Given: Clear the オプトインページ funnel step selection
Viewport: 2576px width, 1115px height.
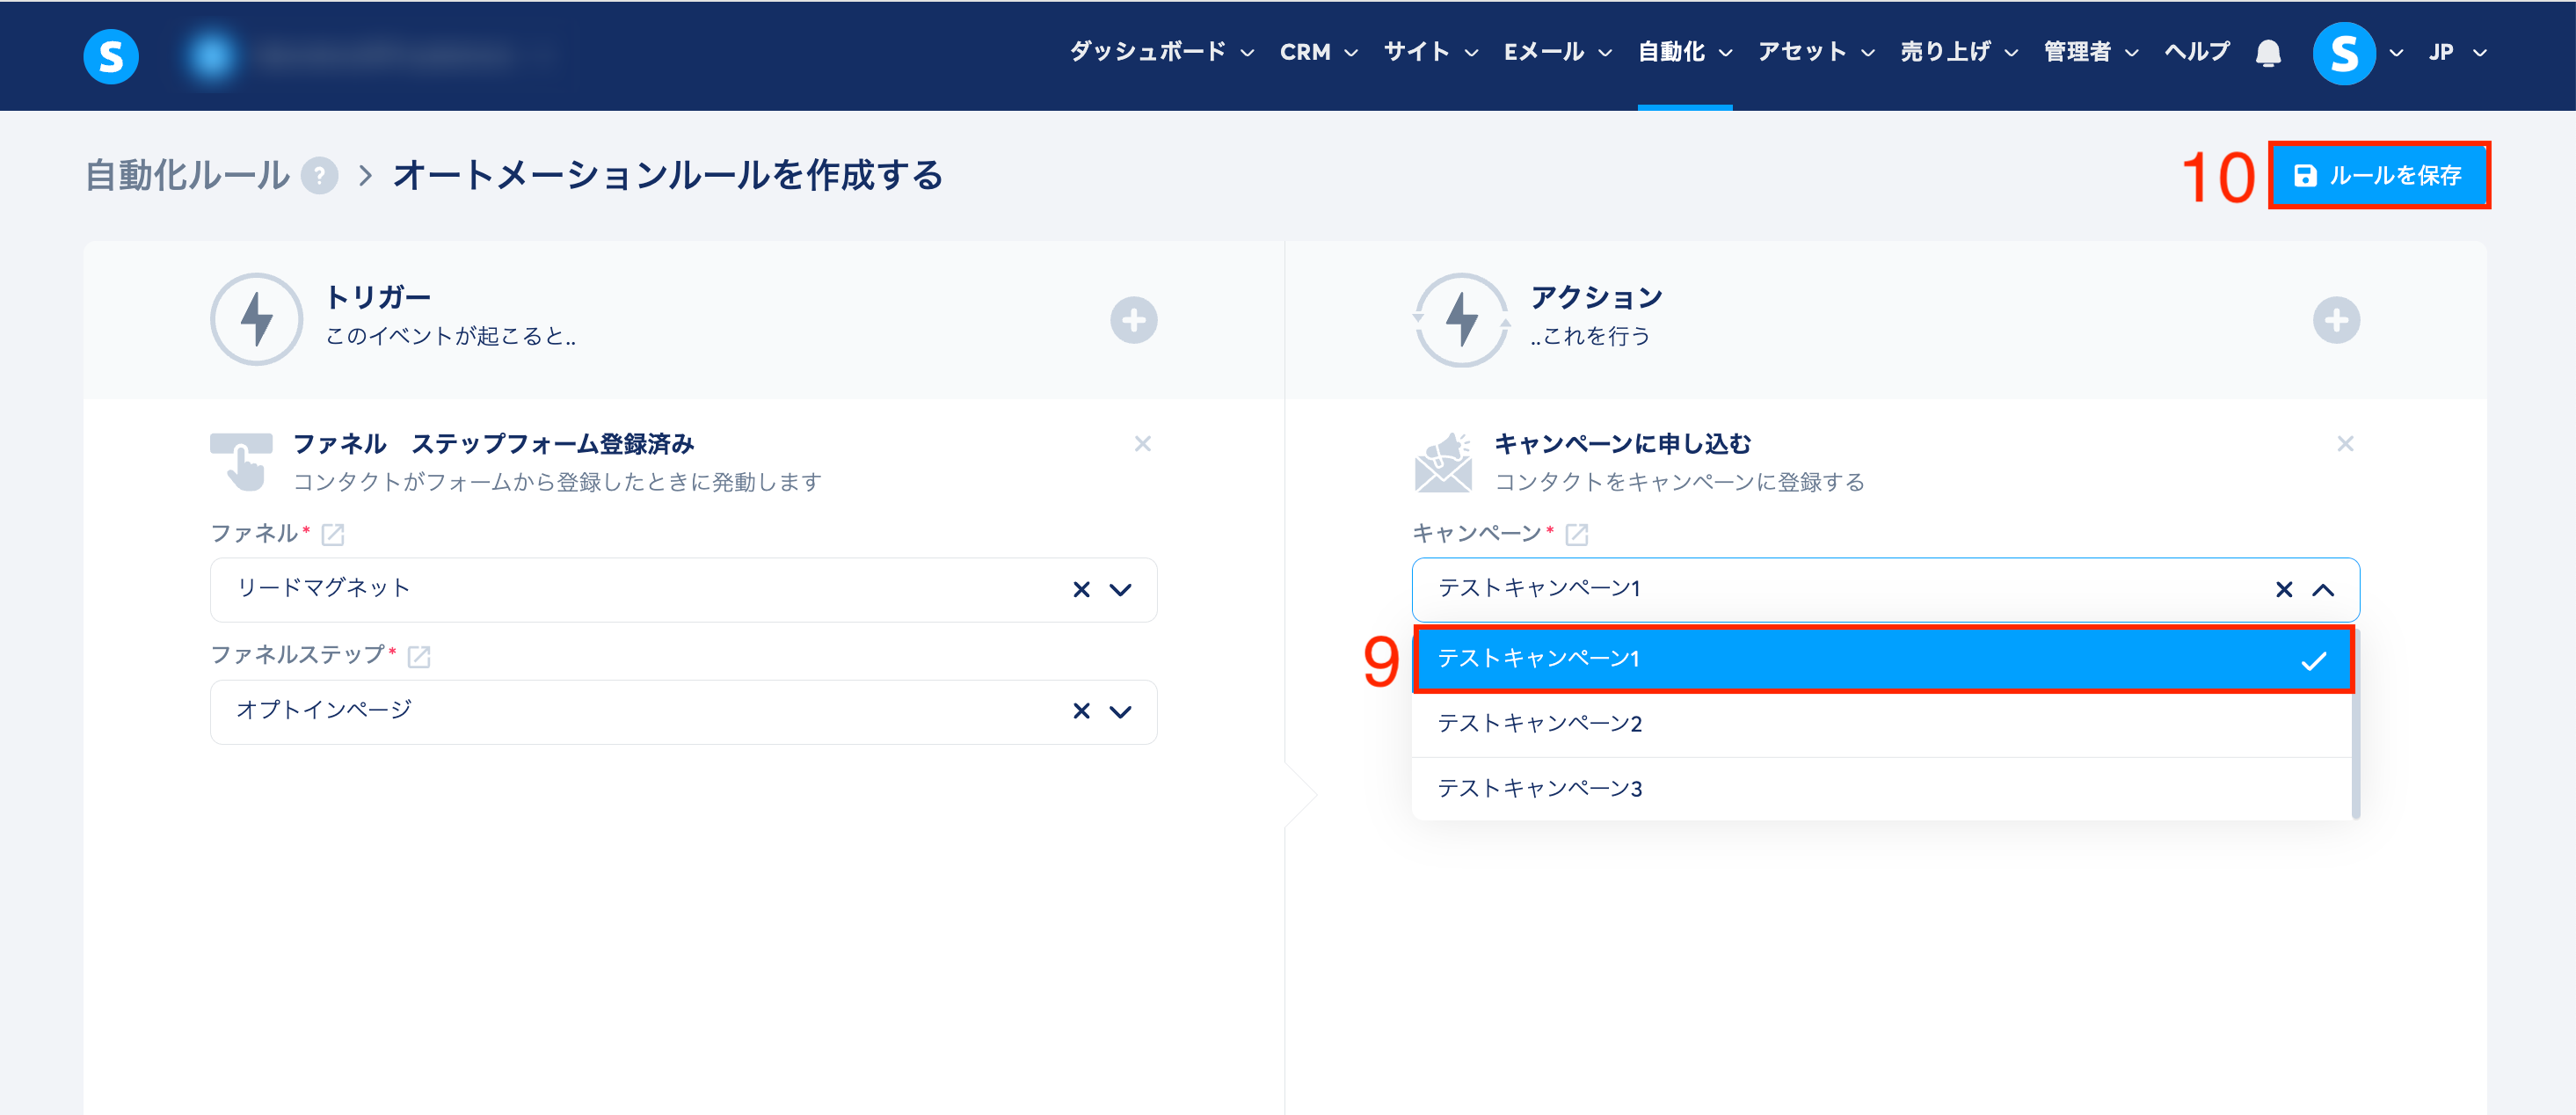Looking at the screenshot, I should pos(1081,711).
